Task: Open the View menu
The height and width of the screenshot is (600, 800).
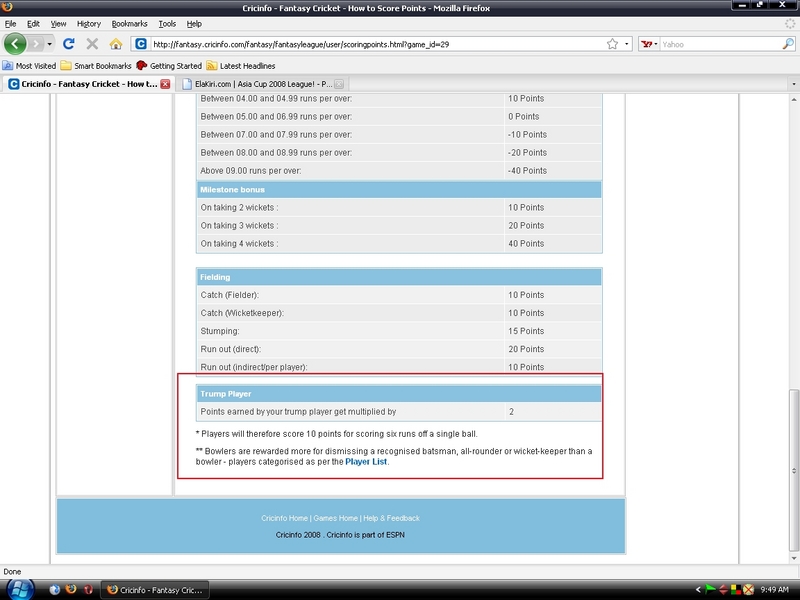Action: point(58,24)
